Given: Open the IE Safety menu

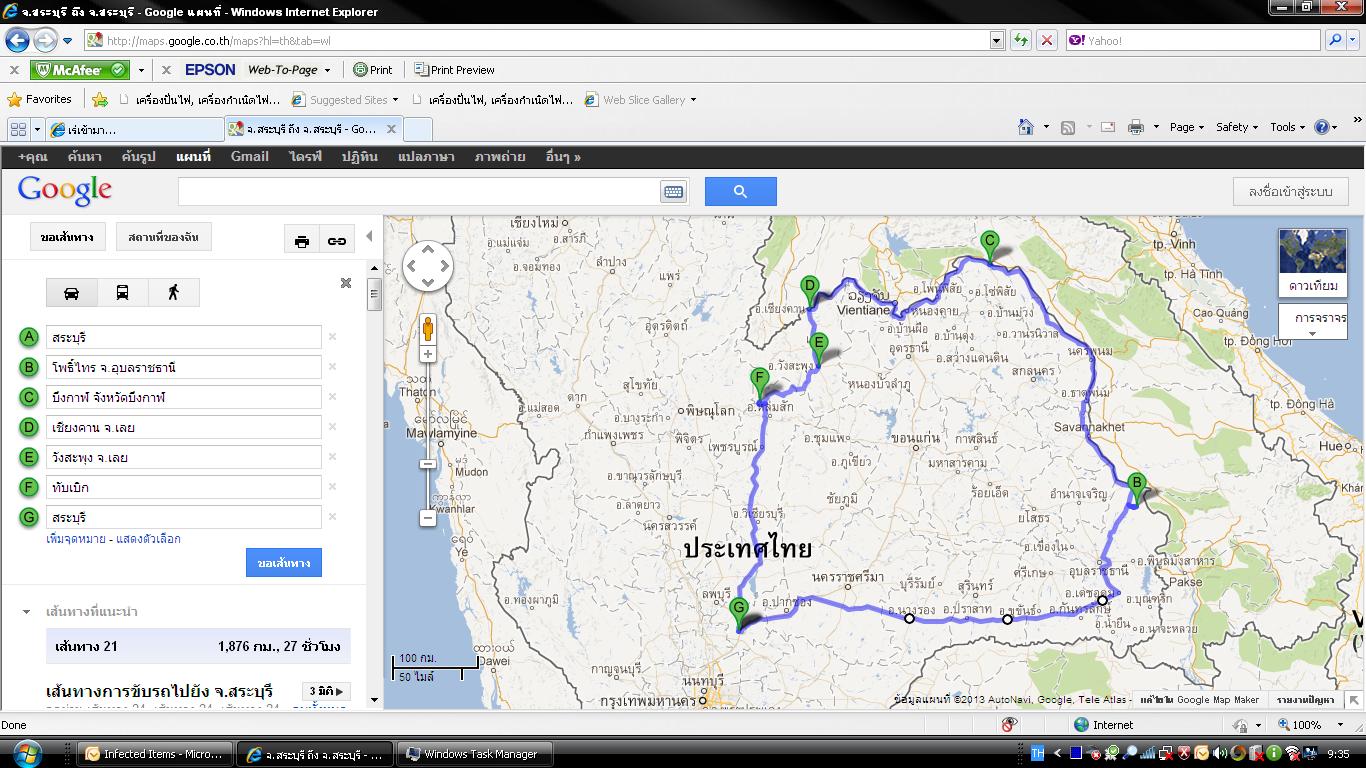Looking at the screenshot, I should 1236,127.
